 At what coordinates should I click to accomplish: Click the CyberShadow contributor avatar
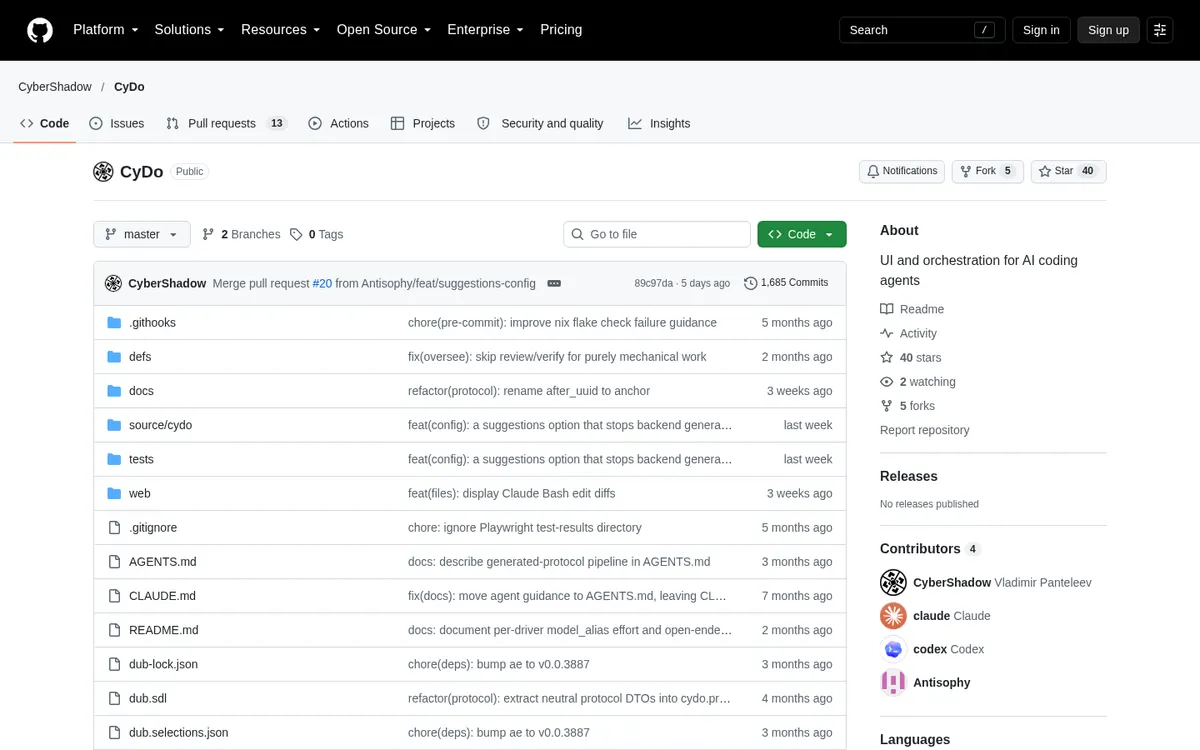coord(893,582)
